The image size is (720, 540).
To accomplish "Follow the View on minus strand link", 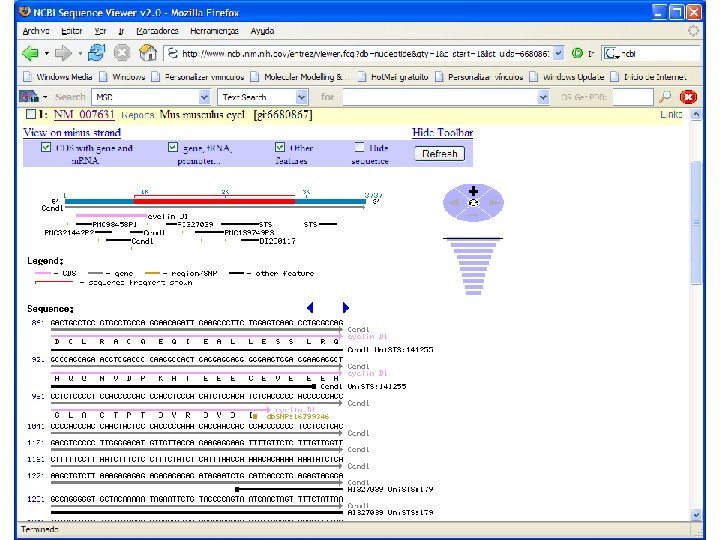I will coord(72,132).
